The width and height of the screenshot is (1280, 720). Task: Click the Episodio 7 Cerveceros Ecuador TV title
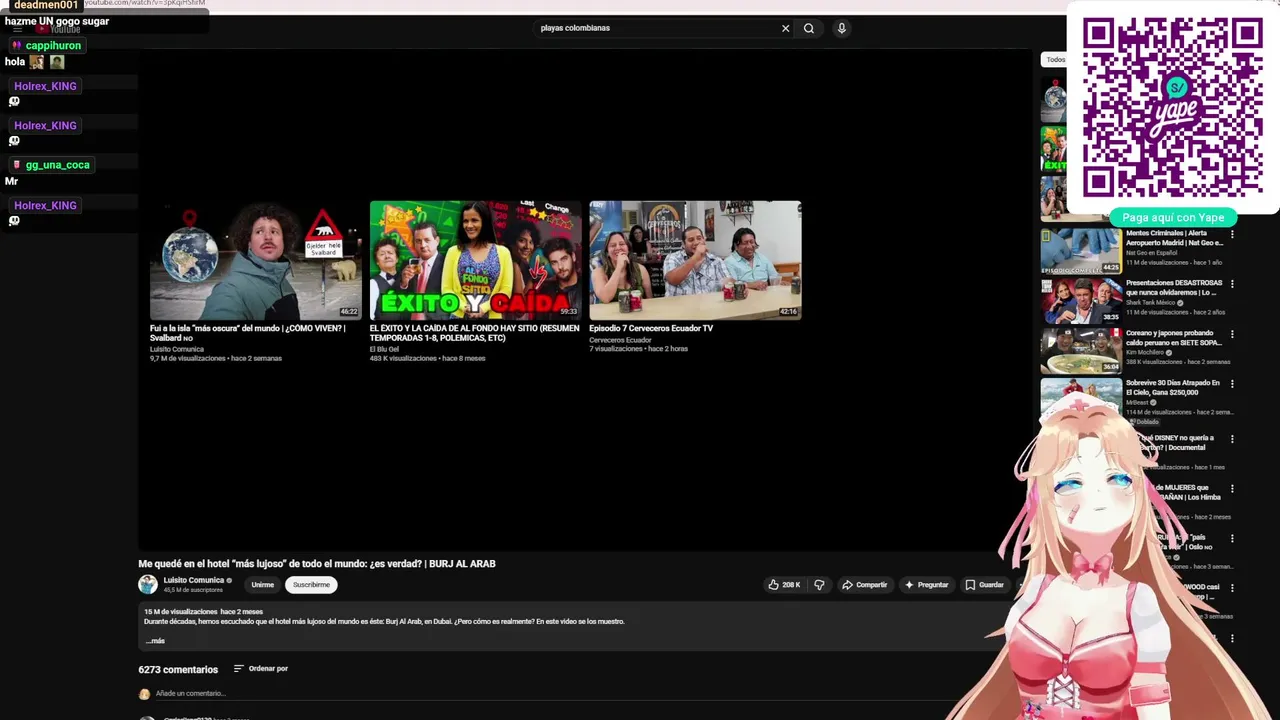click(x=651, y=328)
